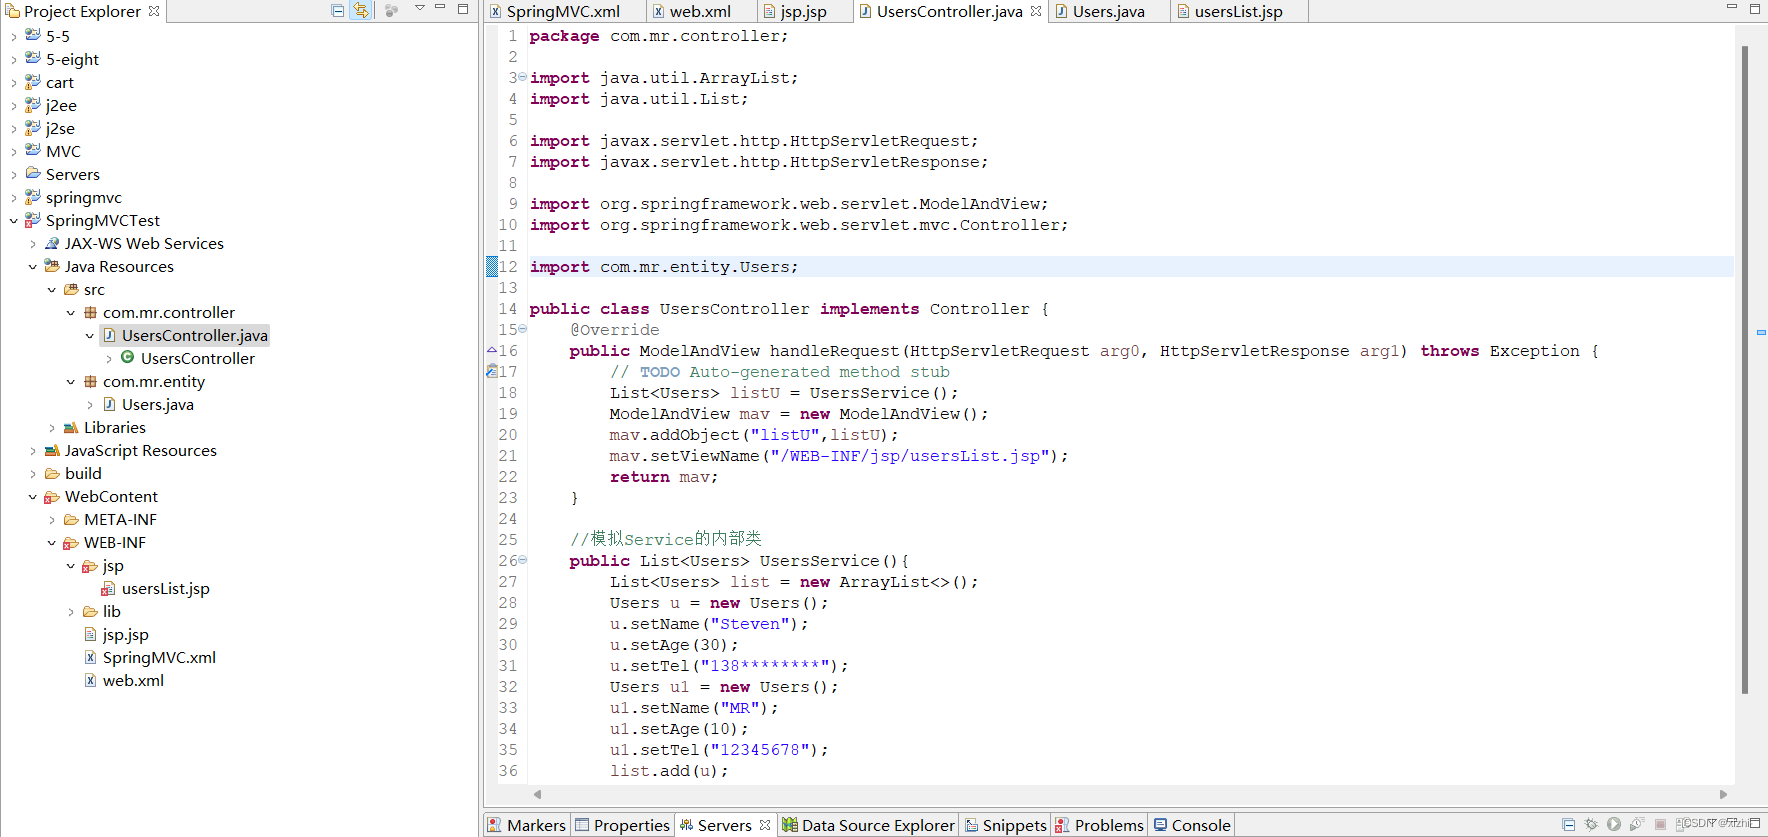Select the build folder icon

coord(52,473)
